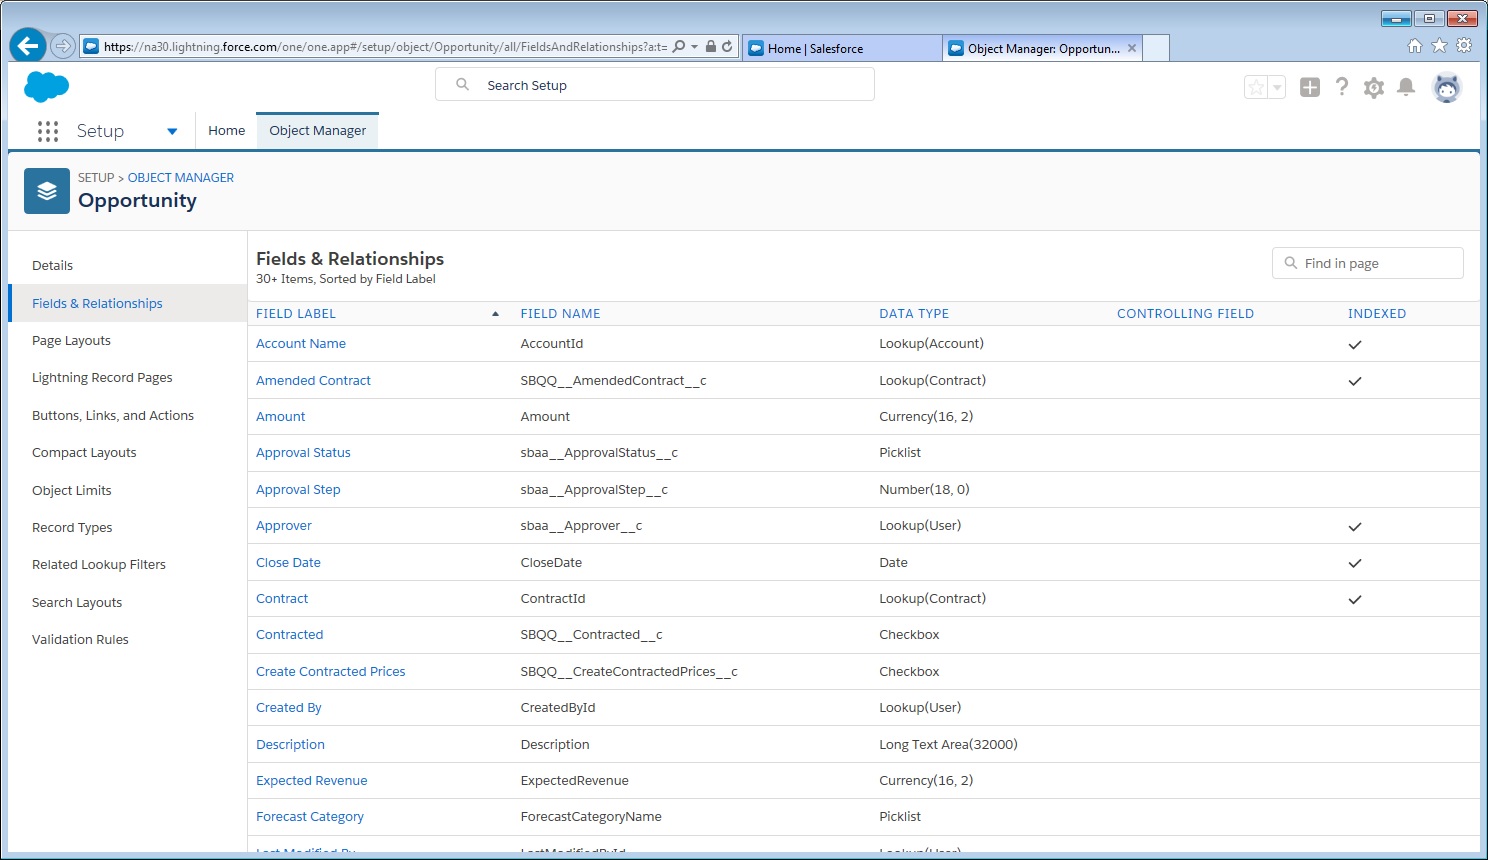This screenshot has width=1488, height=860.
Task: Click the browser back arrow button
Action: coord(28,46)
